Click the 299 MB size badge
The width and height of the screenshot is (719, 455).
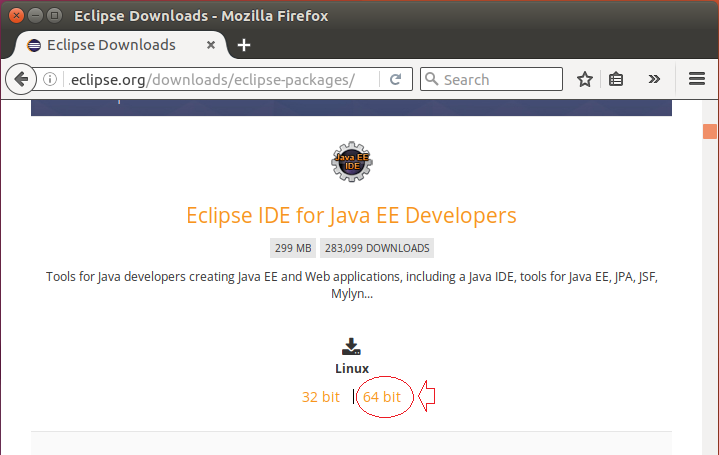293,248
